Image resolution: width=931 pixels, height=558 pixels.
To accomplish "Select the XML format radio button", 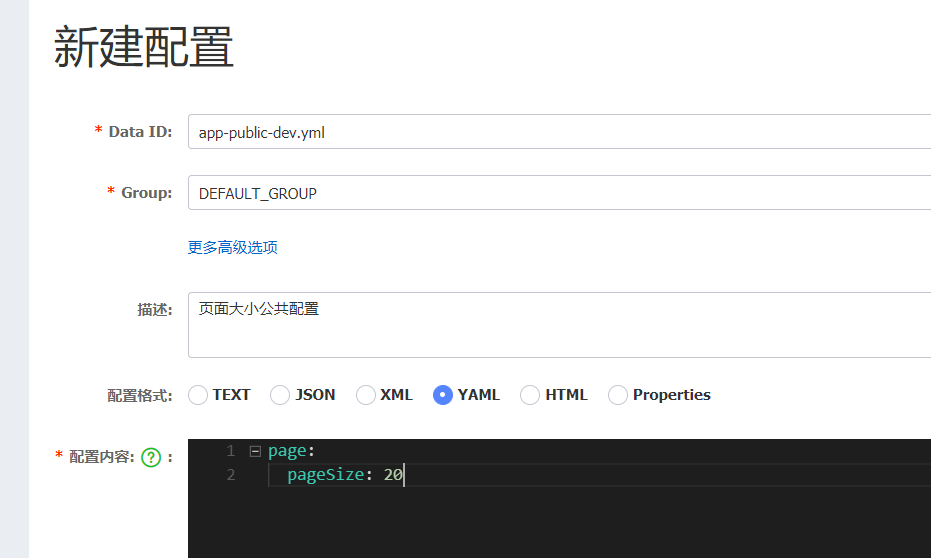I will [x=366, y=395].
